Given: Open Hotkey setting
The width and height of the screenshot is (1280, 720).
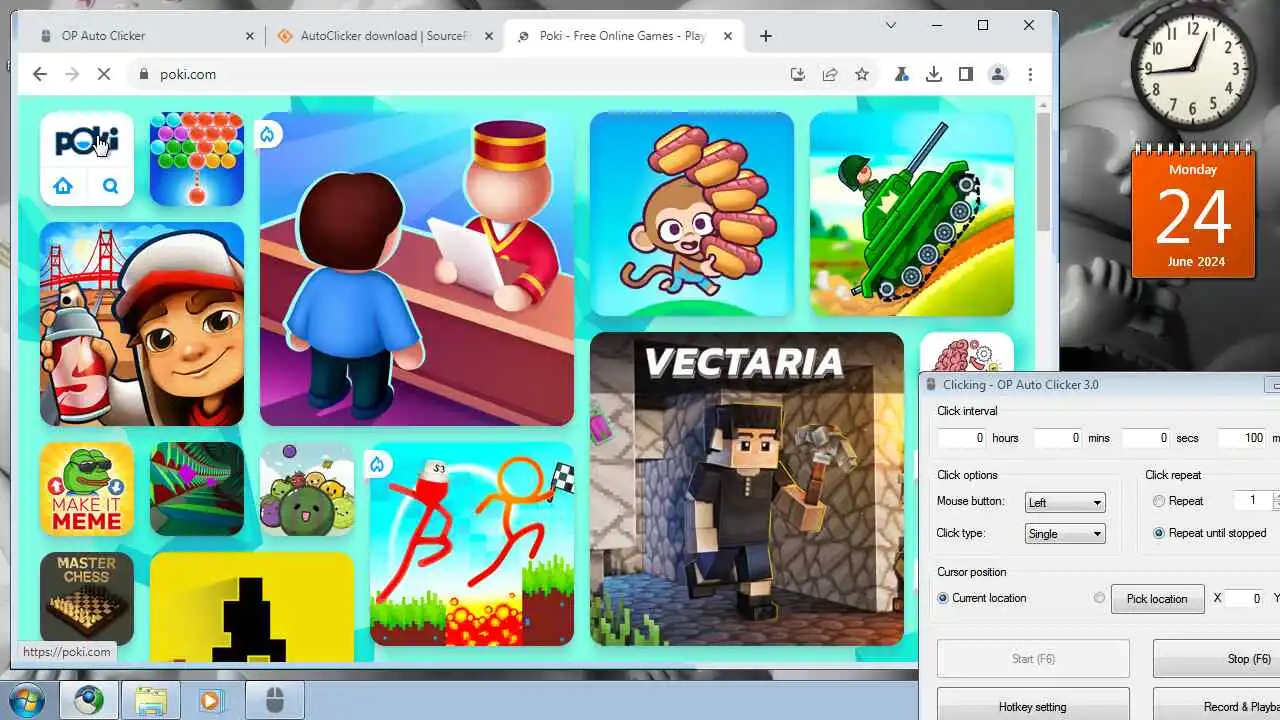Looking at the screenshot, I should tap(1033, 706).
